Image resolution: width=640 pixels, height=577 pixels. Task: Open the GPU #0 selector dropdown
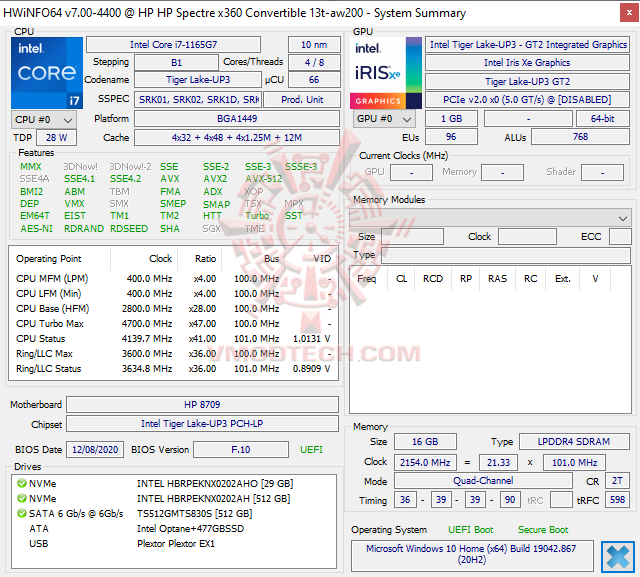coord(384,119)
